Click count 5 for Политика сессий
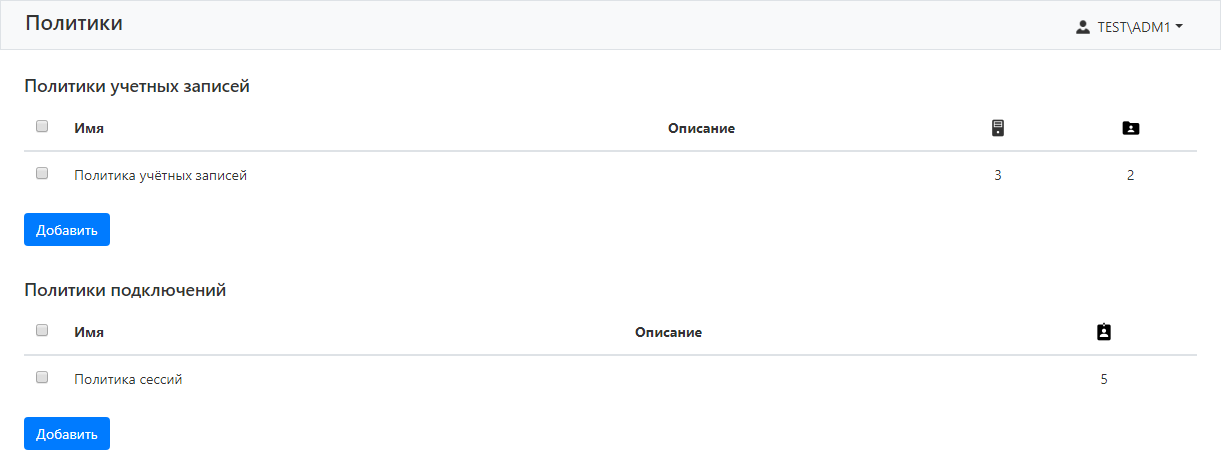This screenshot has width=1221, height=466. (x=1104, y=379)
